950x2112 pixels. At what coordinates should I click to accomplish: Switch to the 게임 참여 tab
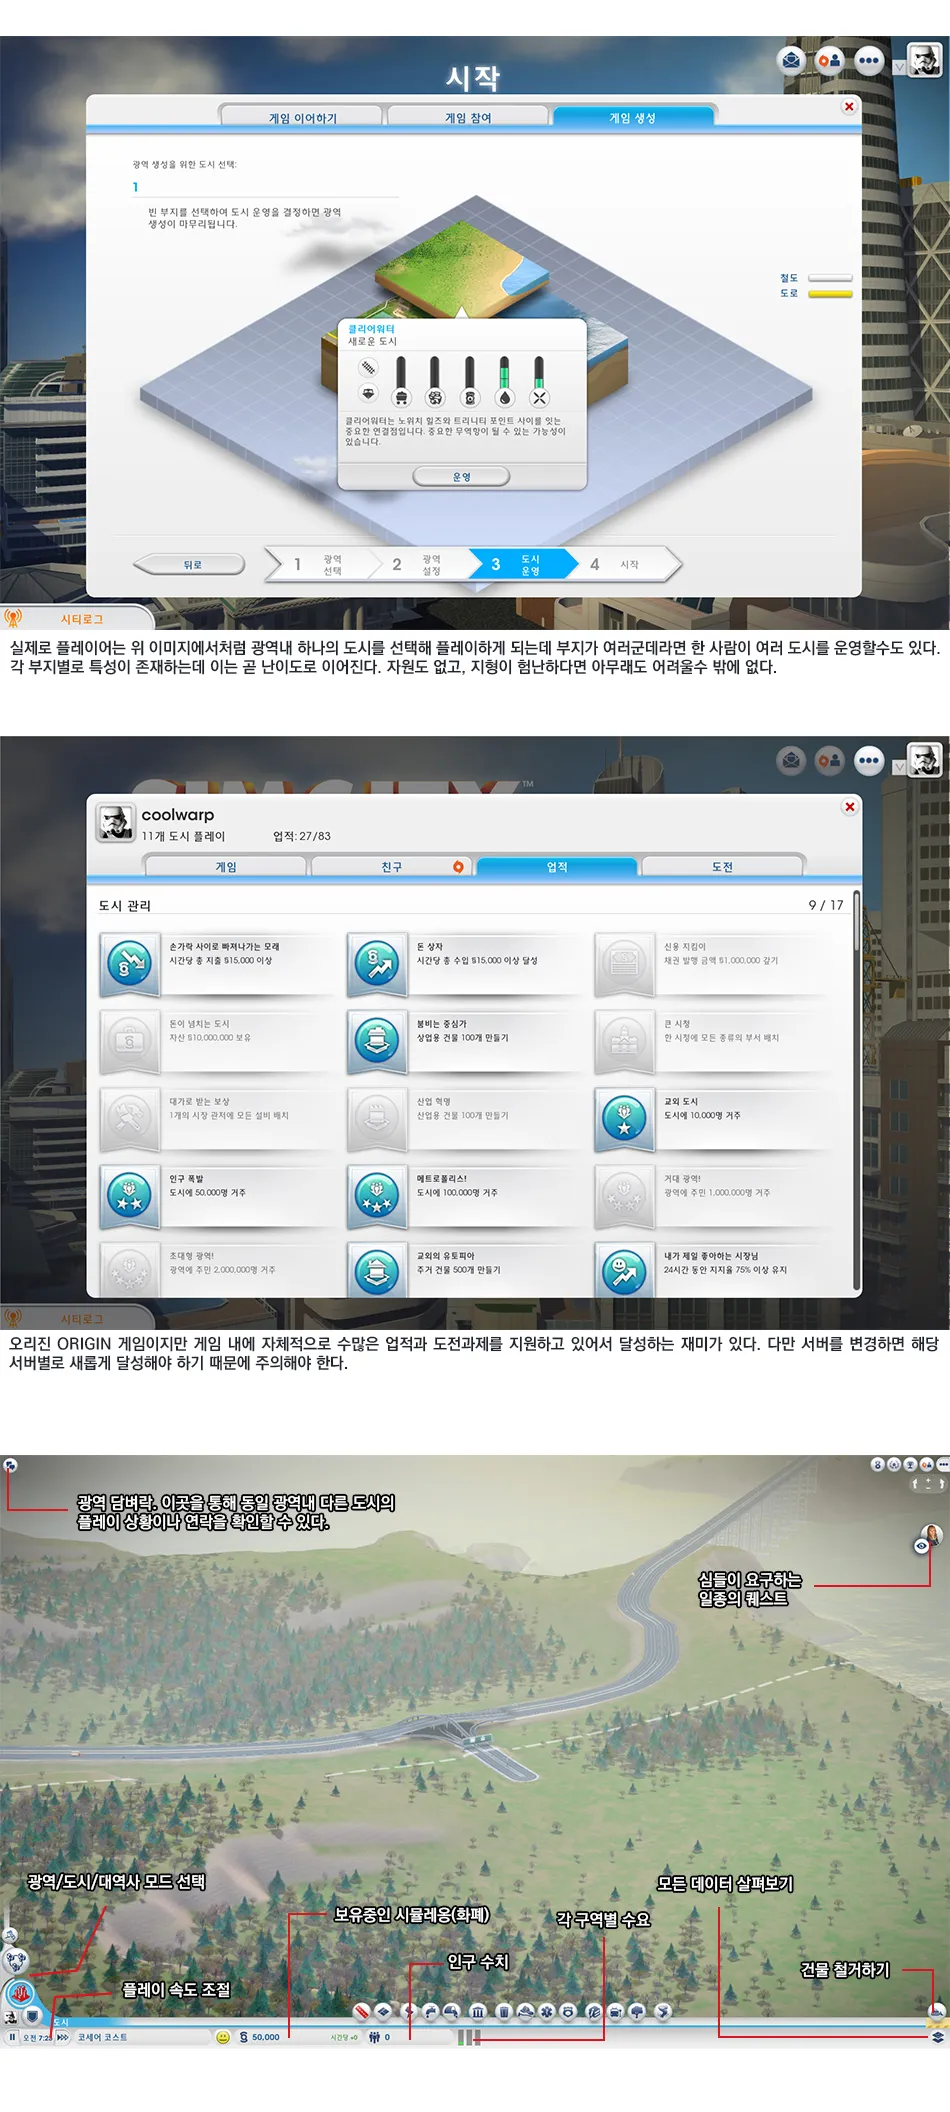pyautogui.click(x=468, y=118)
